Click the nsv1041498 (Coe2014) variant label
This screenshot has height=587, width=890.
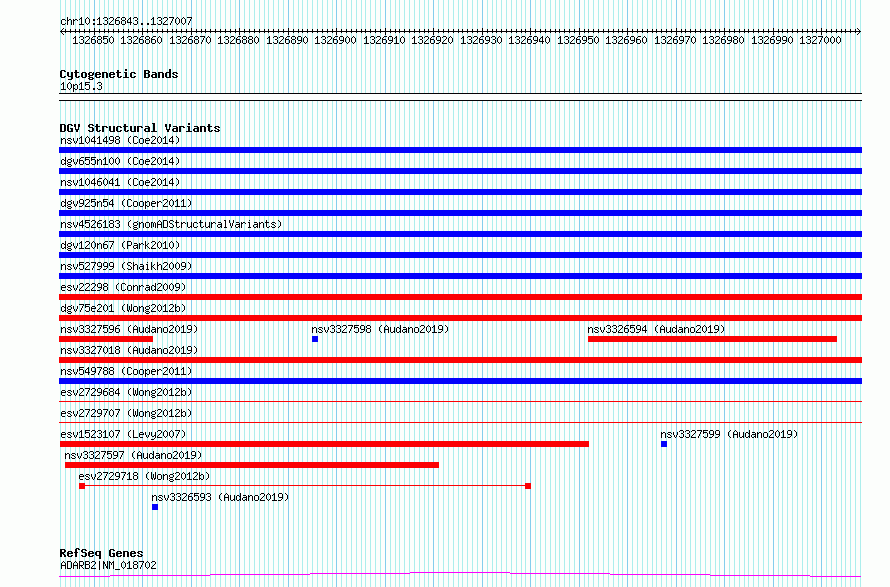click(120, 140)
